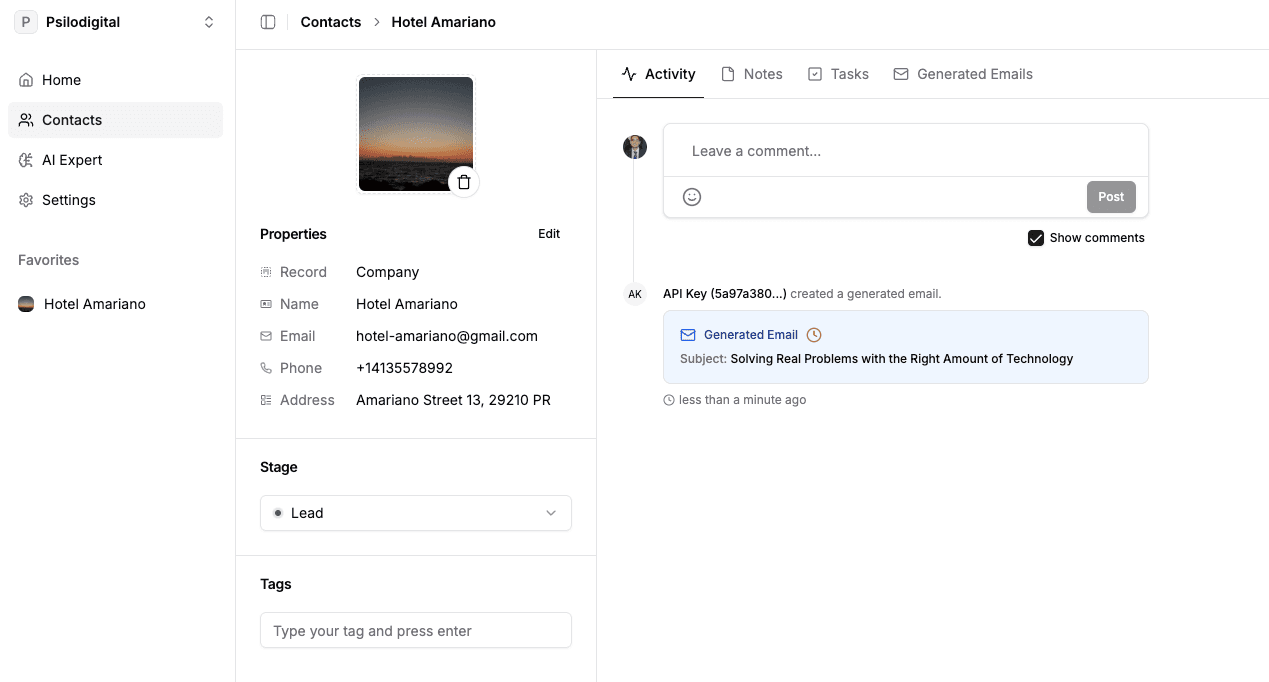Click the phone number +14135578992
Screen dimensions: 1269x682
(x=404, y=368)
